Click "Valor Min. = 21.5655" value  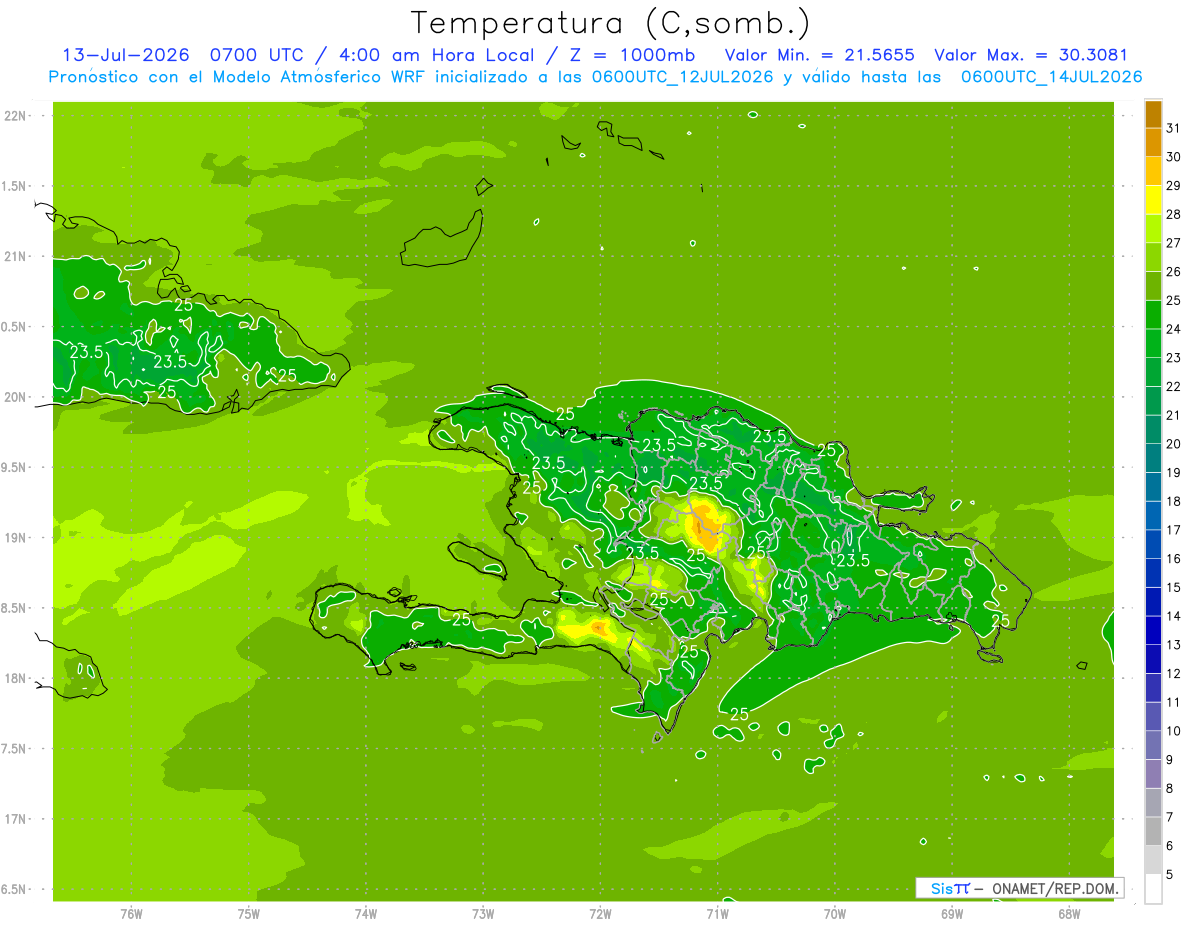pyautogui.click(x=819, y=55)
